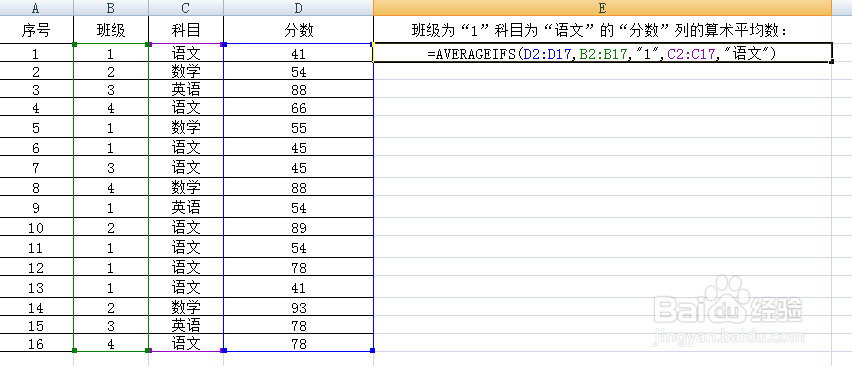
Task: Select 序号 cell containing 5
Action: click(x=36, y=128)
